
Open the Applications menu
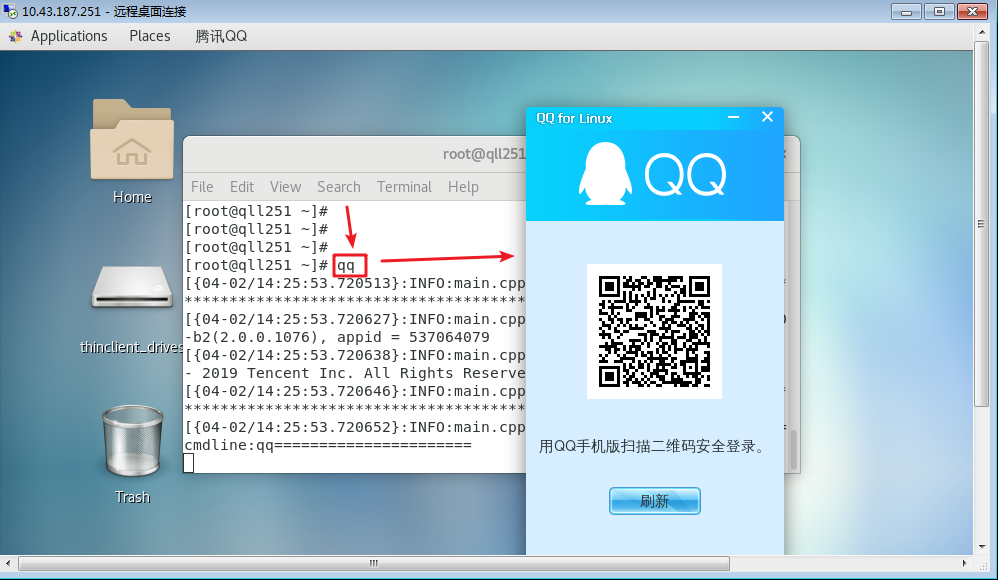(69, 36)
